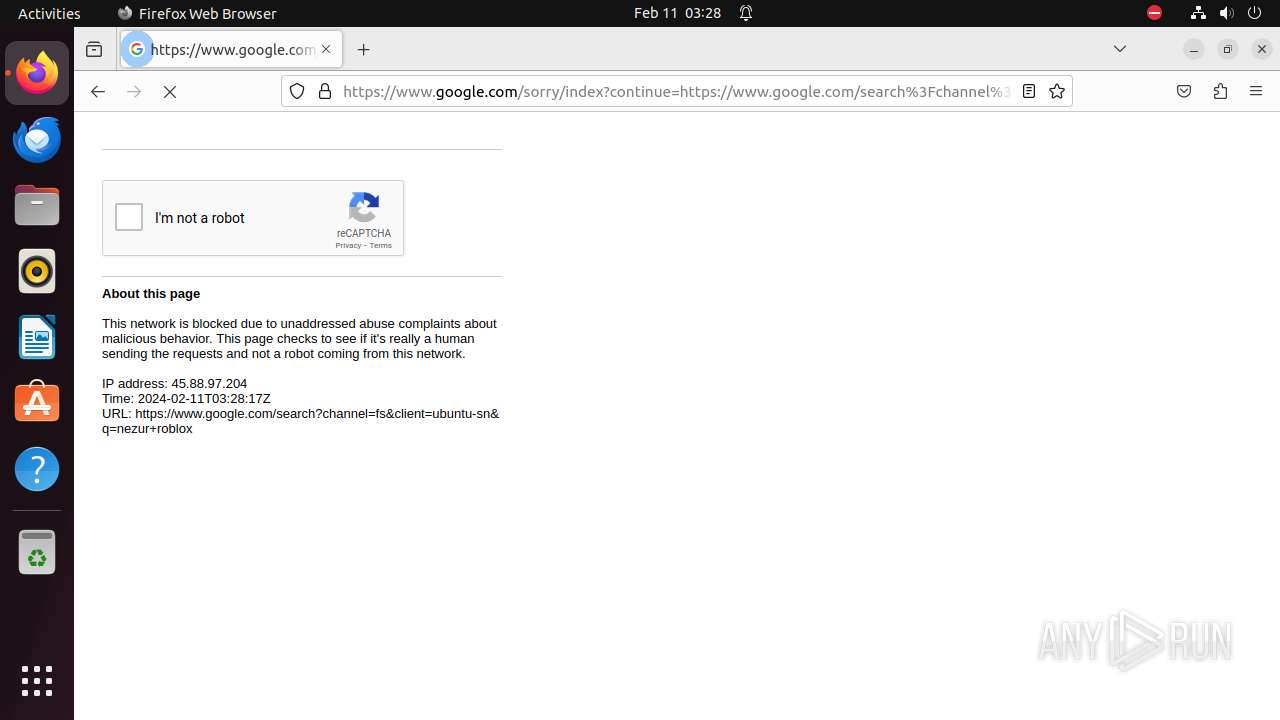Click the reCAPTCHA logo
The image size is (1280, 720).
pyautogui.click(x=364, y=207)
